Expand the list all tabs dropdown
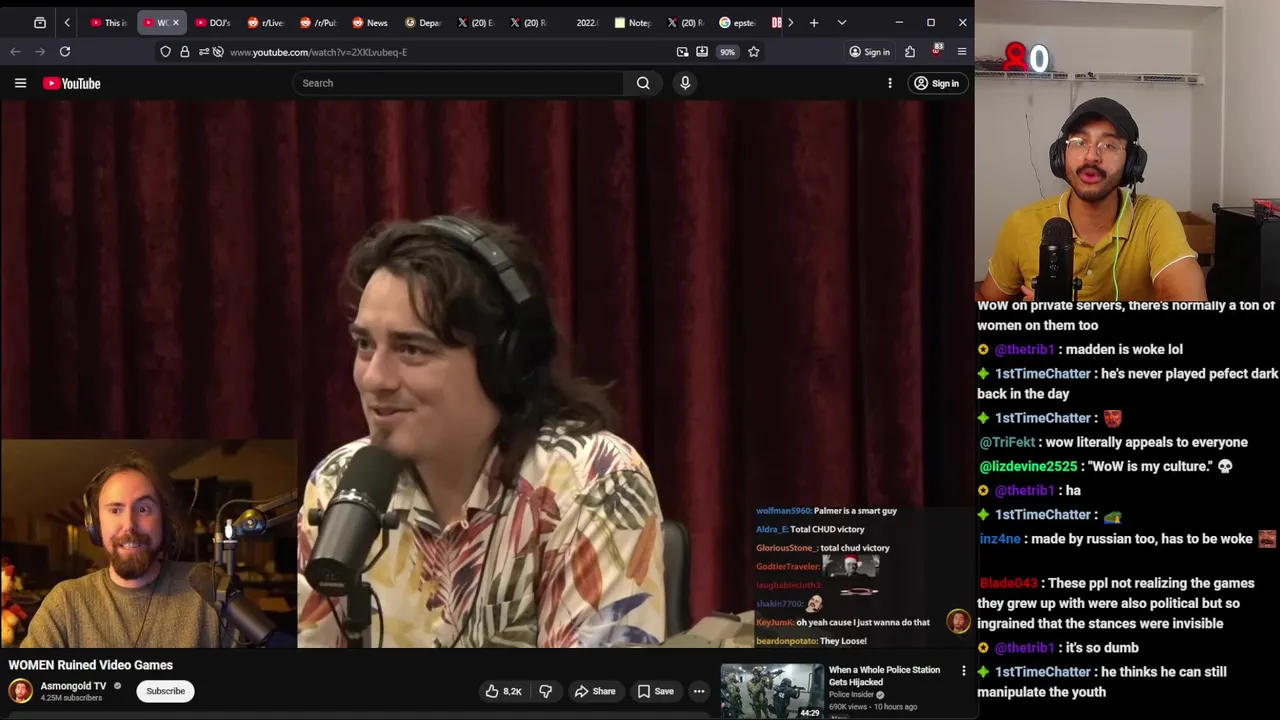1280x720 pixels. coord(842,22)
